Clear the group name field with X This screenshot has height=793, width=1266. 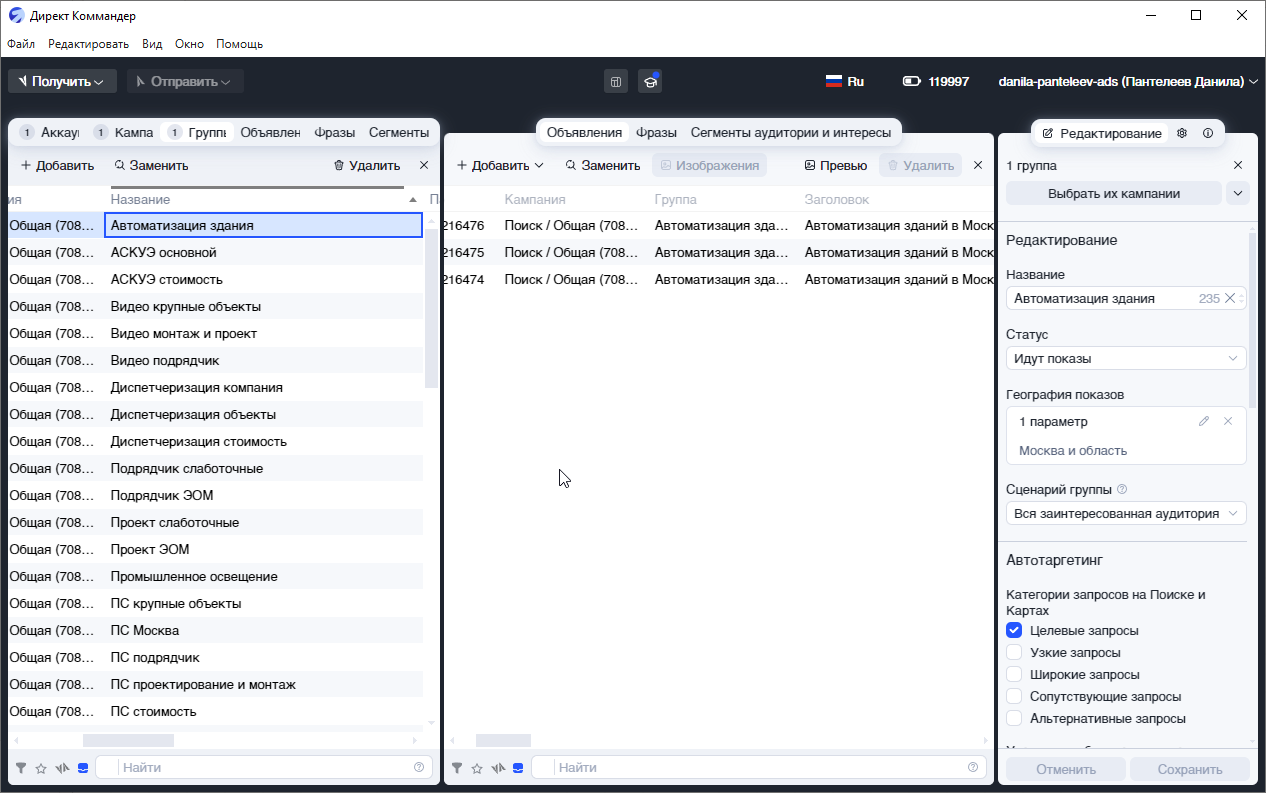[x=1230, y=298]
